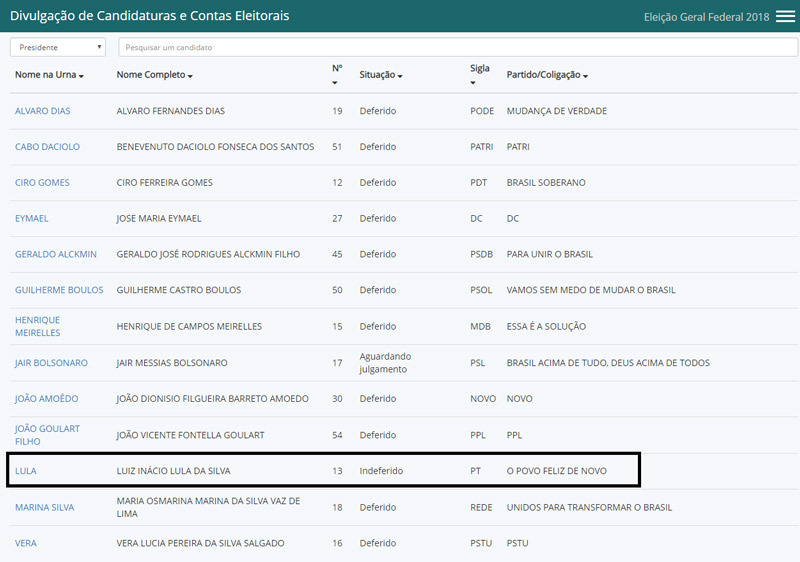Click party acronym PSDB
The image size is (800, 562).
click(481, 254)
